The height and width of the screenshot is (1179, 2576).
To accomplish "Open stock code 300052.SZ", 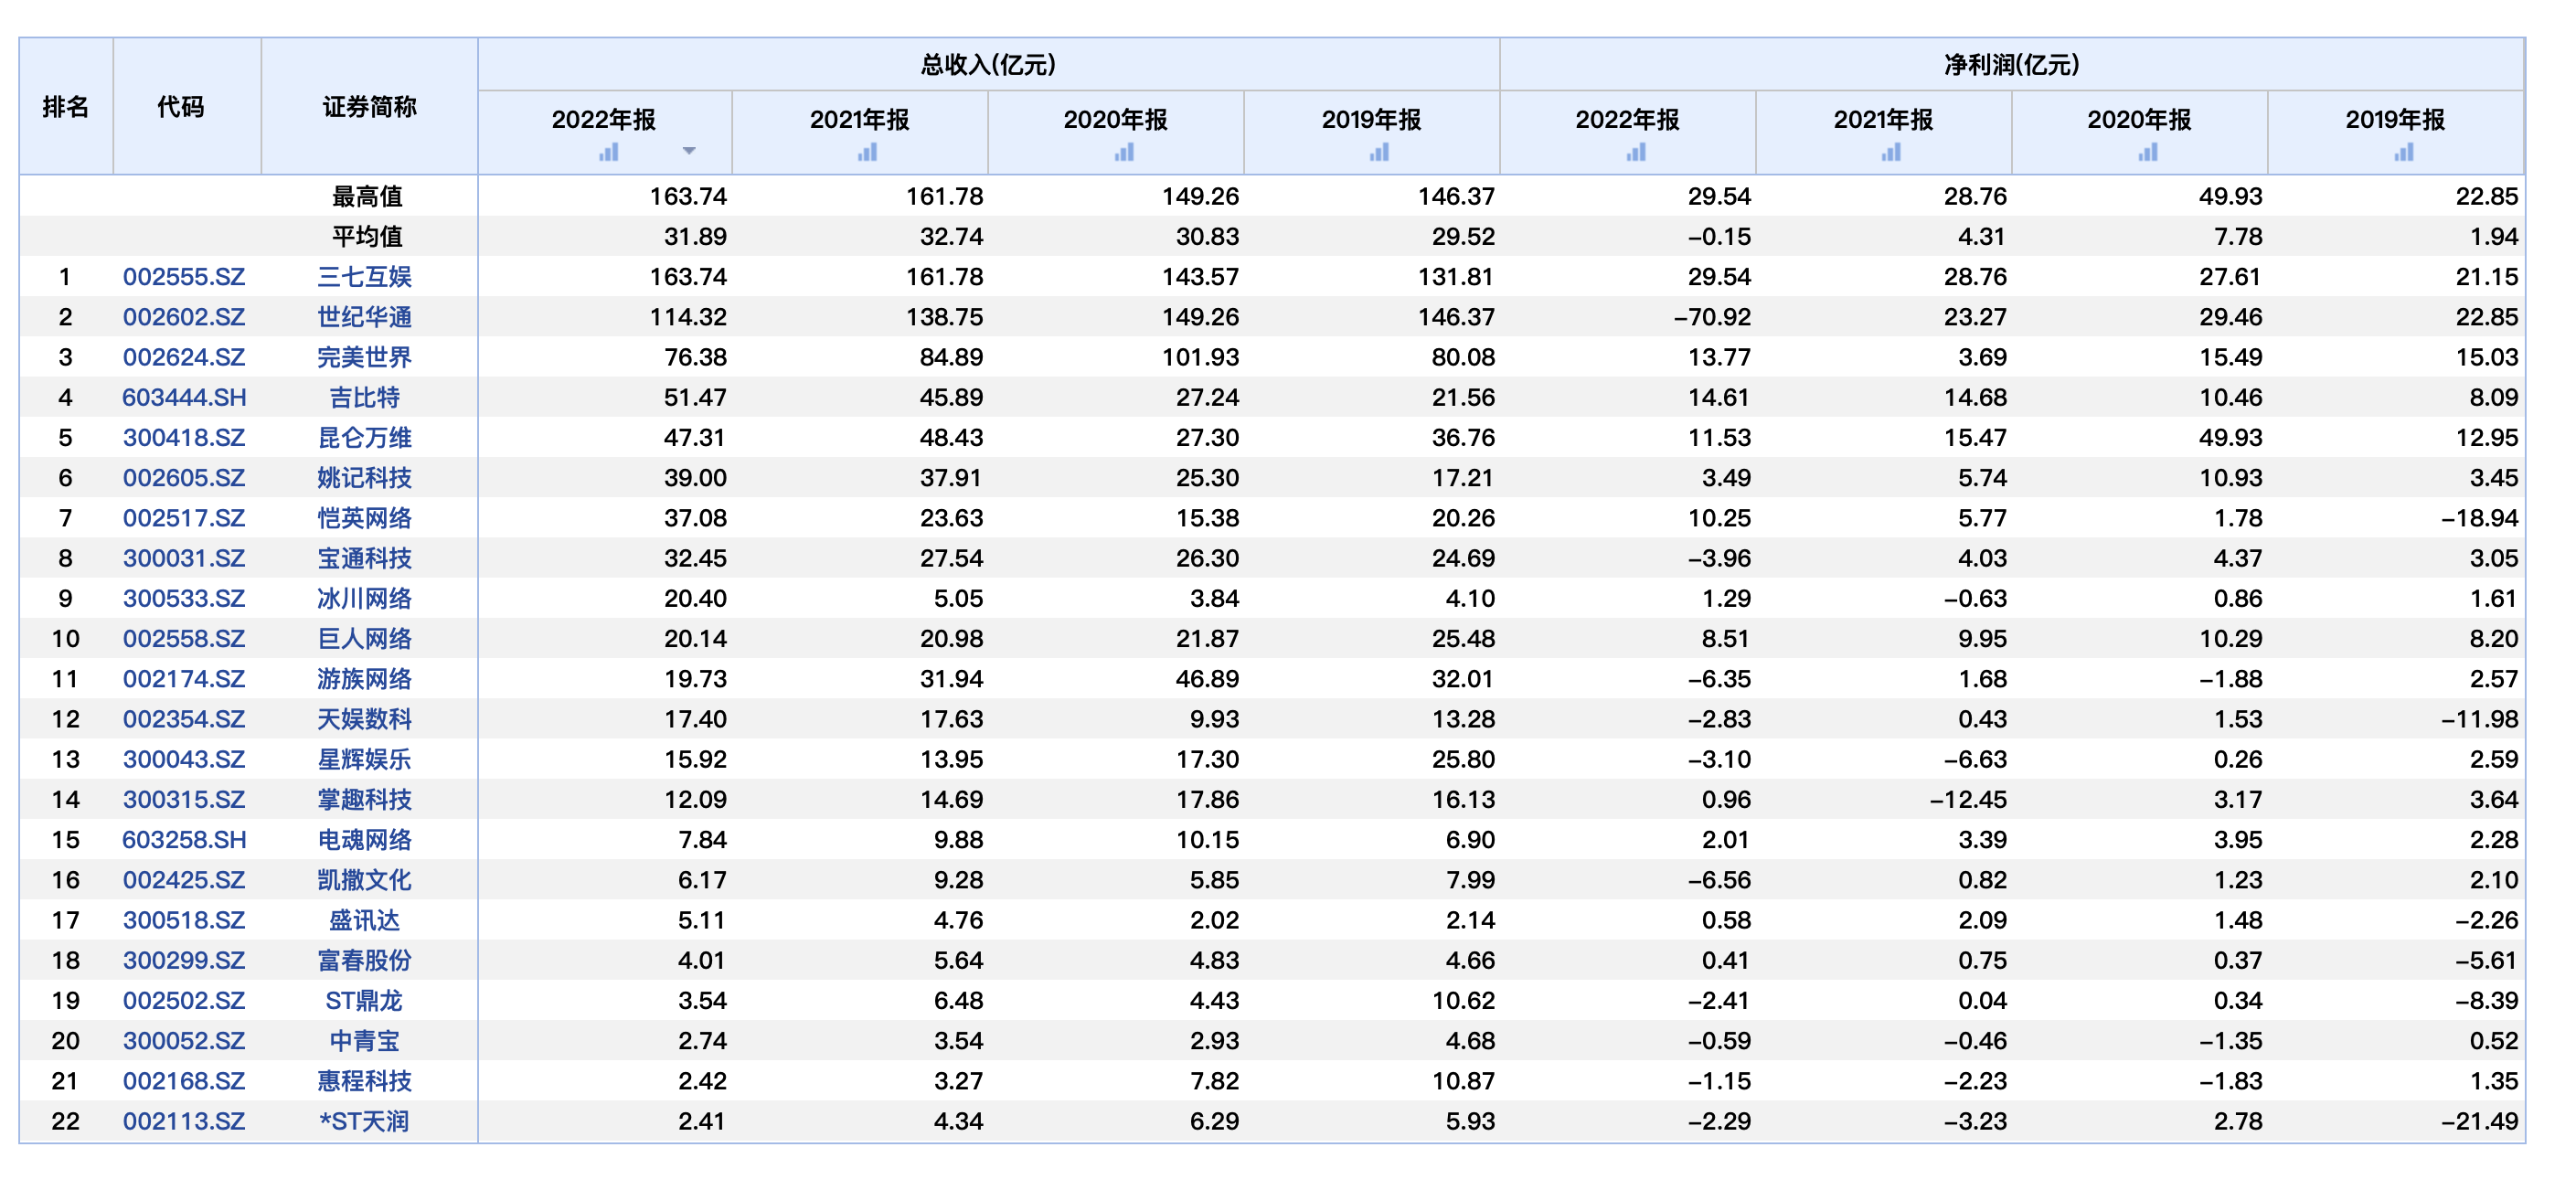I will point(184,1041).
